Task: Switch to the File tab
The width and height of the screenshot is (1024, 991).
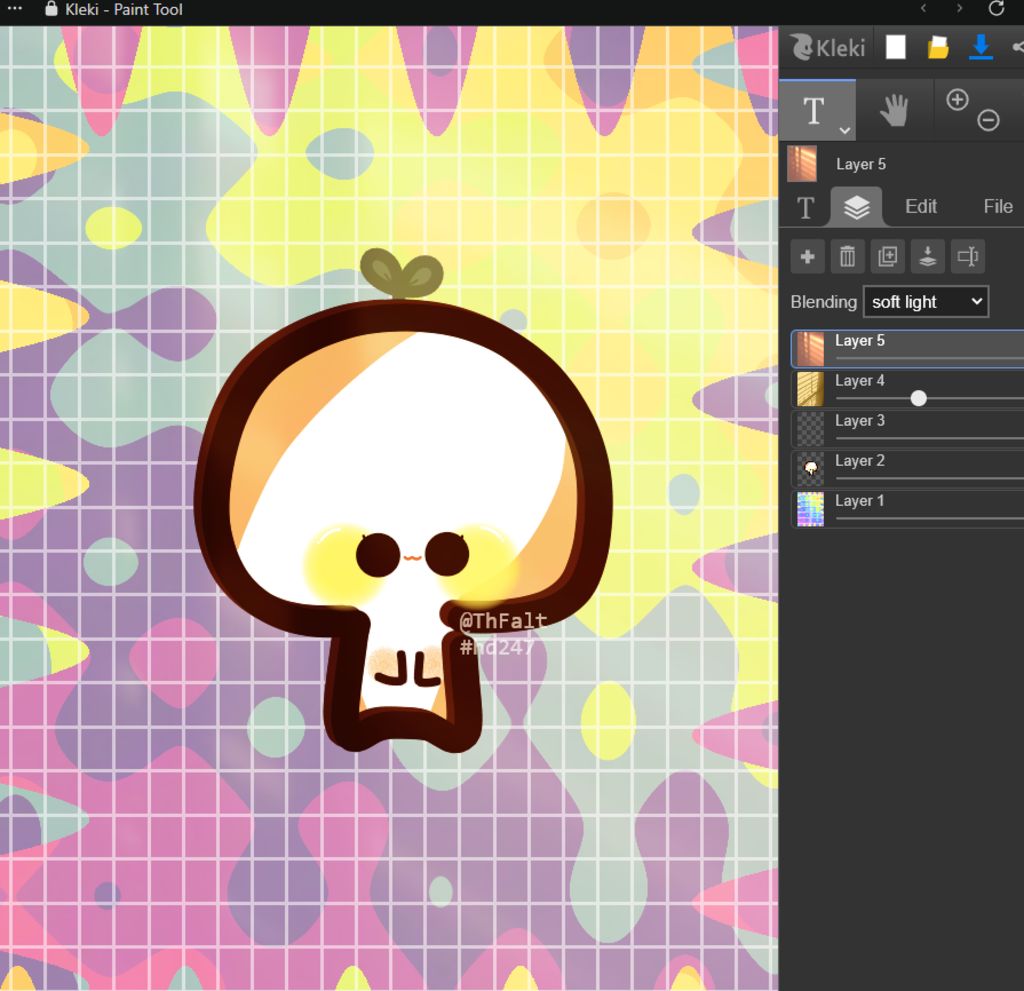Action: [997, 207]
